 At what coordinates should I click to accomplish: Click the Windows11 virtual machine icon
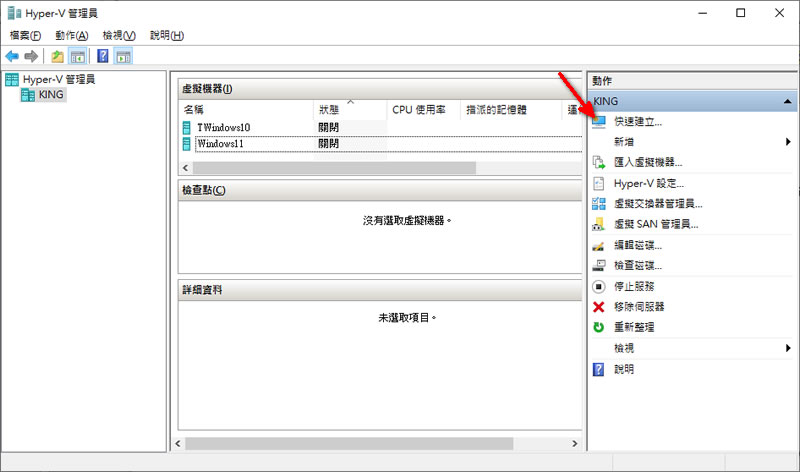[x=187, y=144]
